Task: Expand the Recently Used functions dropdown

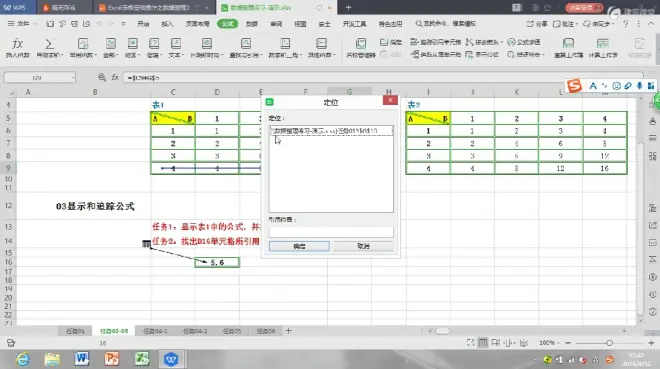Action: click(83, 48)
